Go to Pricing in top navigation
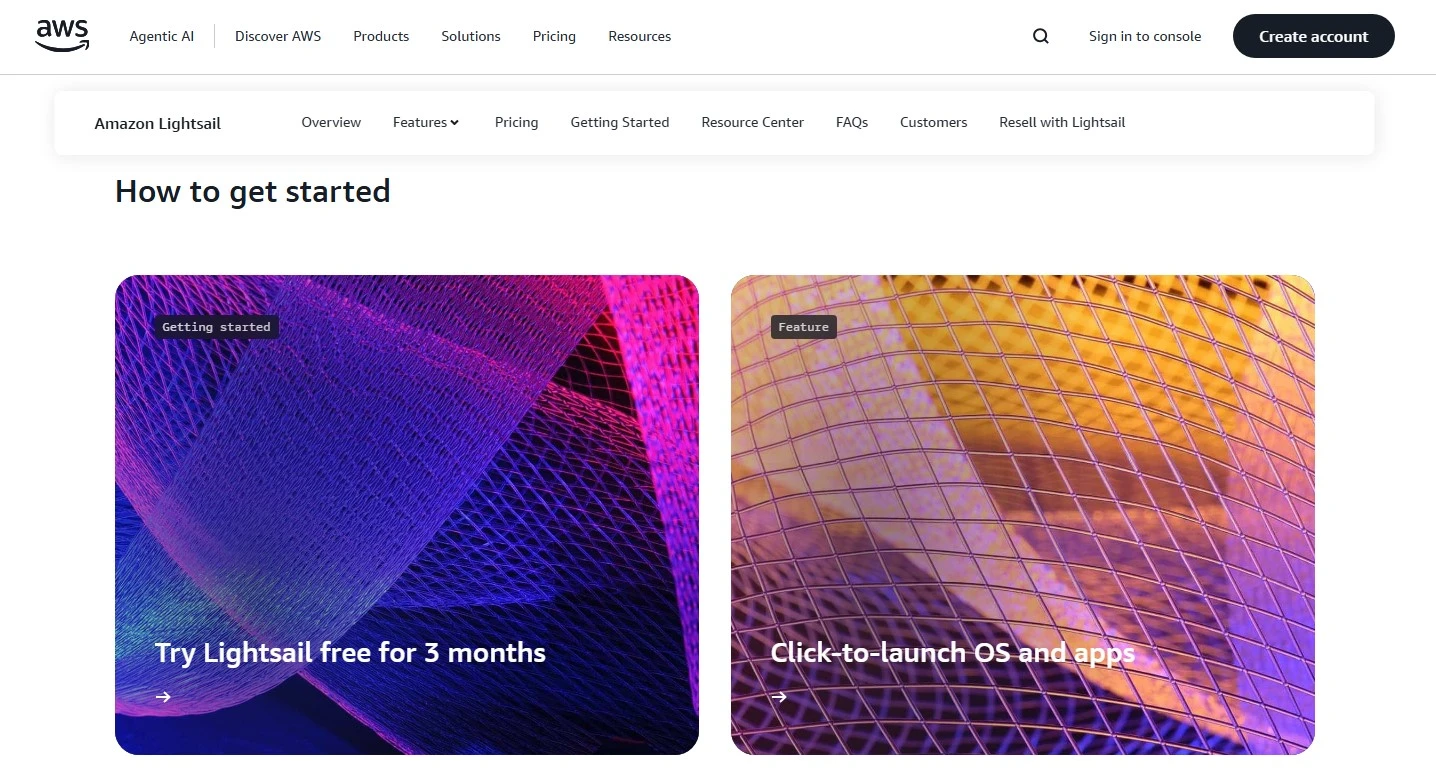 click(x=554, y=36)
